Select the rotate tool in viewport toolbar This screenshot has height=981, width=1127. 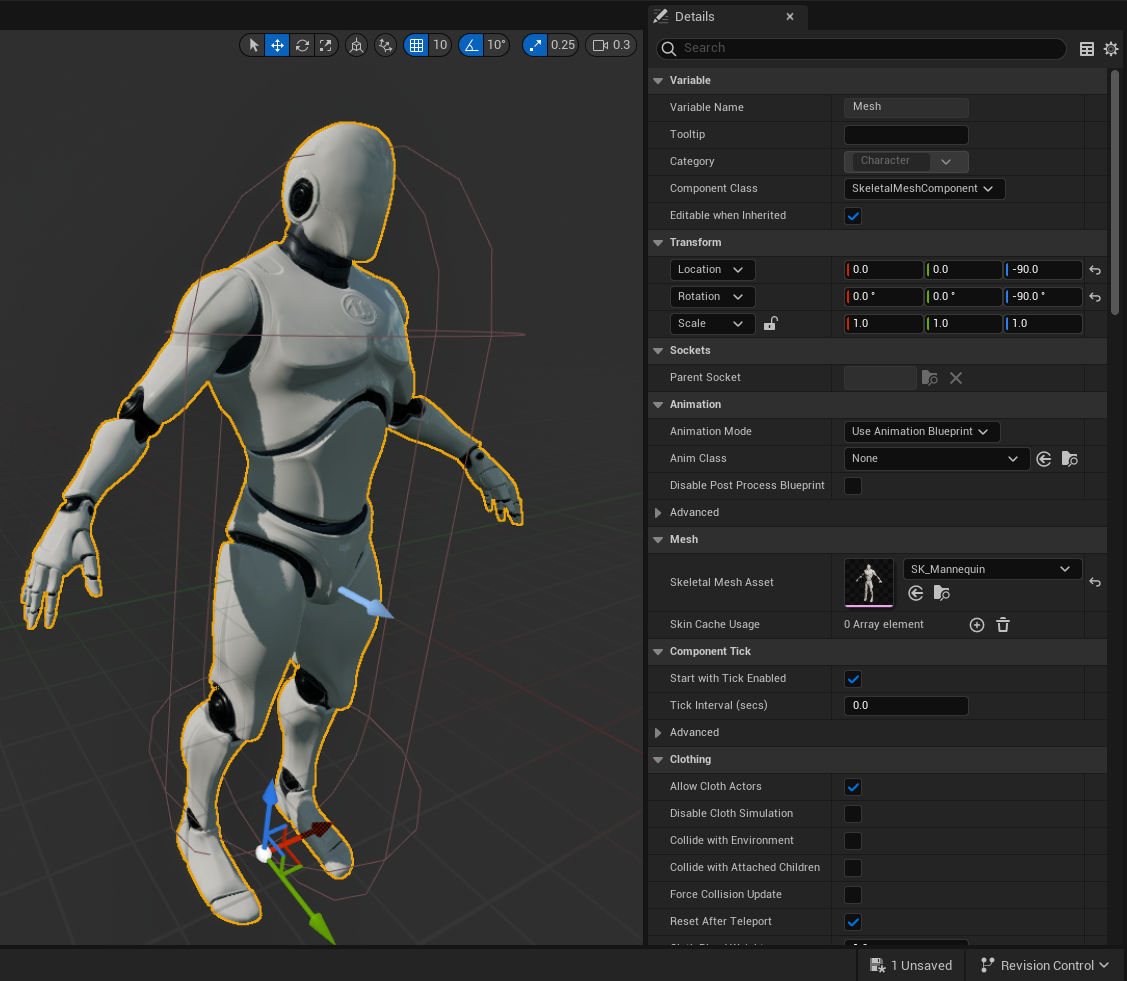tap(302, 45)
